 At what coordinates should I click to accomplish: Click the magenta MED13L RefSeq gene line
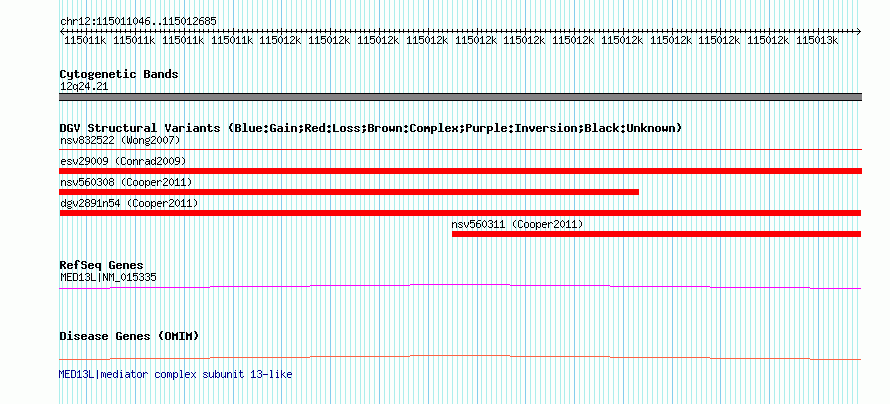click(x=460, y=287)
